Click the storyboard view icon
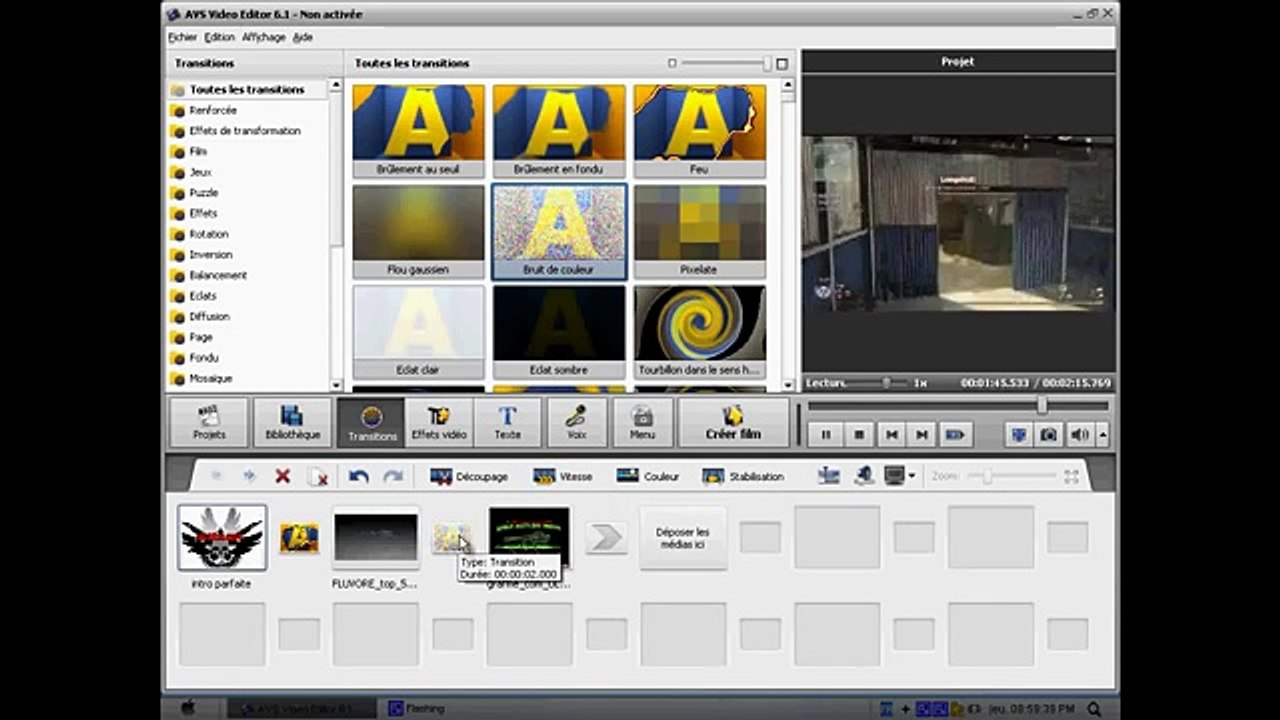 828,476
